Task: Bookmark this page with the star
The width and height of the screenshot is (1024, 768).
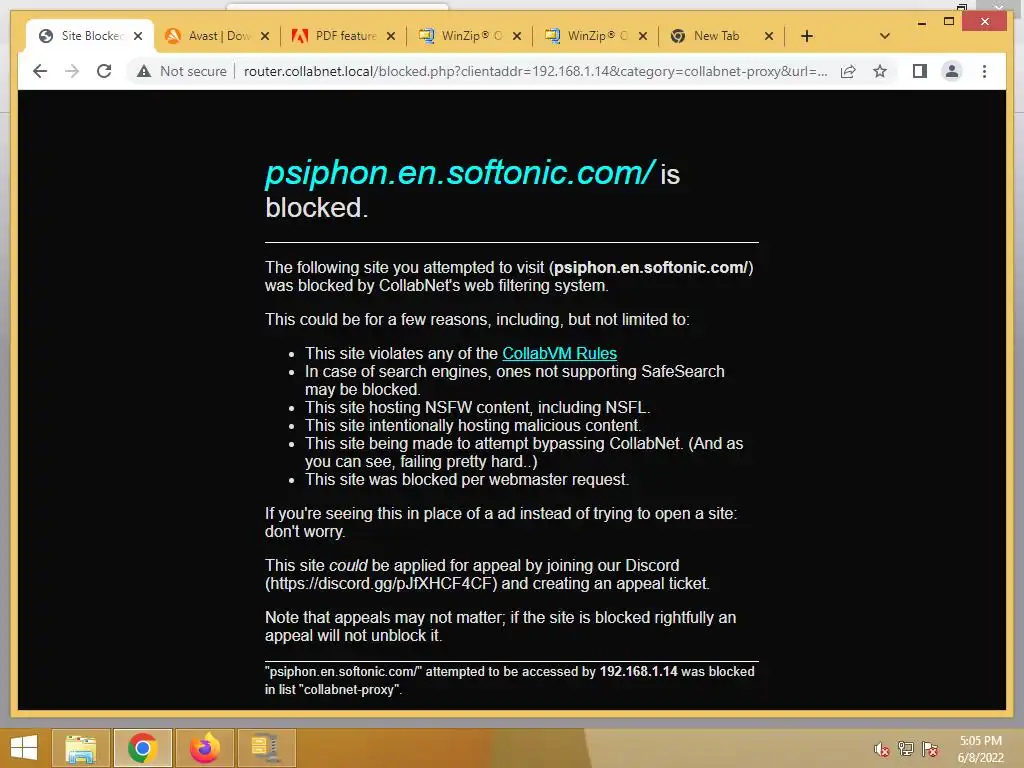Action: tap(880, 71)
